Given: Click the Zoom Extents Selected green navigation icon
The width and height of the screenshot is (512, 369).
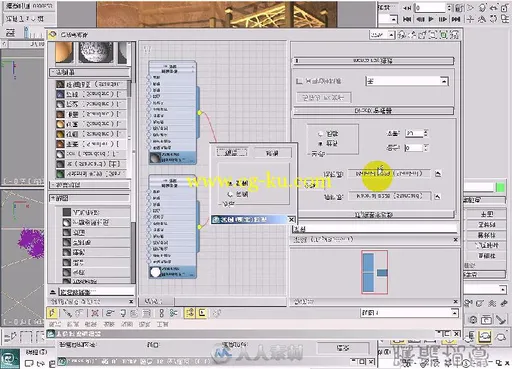Looking at the screenshot, I should pyautogui.click(x=444, y=34).
